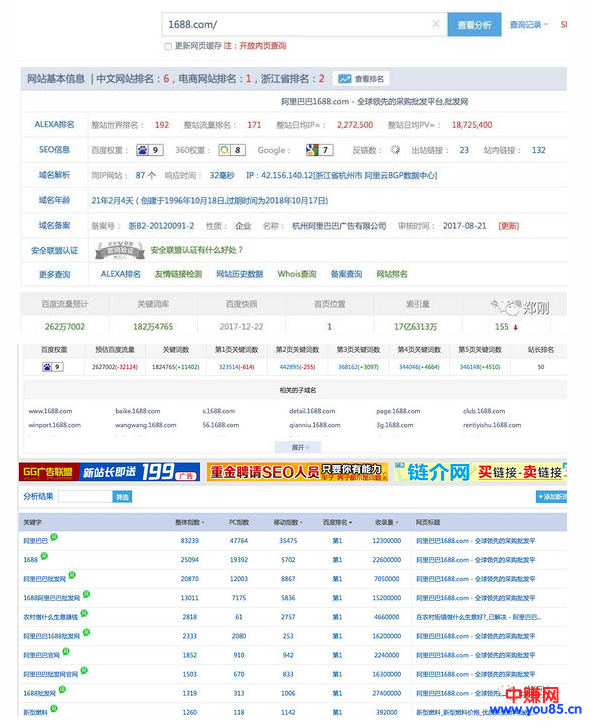Screen dimensions: 590x721
Task: Click the keyword filter input field
Action: (x=85, y=497)
